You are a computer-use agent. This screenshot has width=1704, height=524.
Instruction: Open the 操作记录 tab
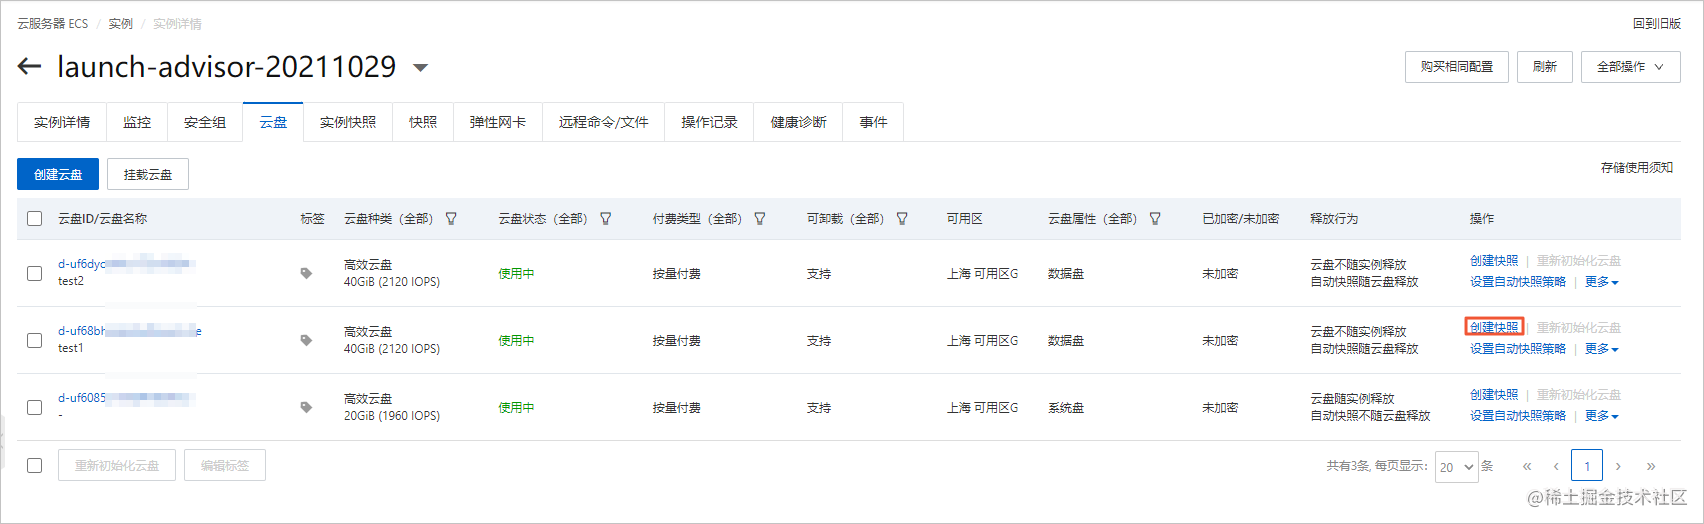pos(710,122)
